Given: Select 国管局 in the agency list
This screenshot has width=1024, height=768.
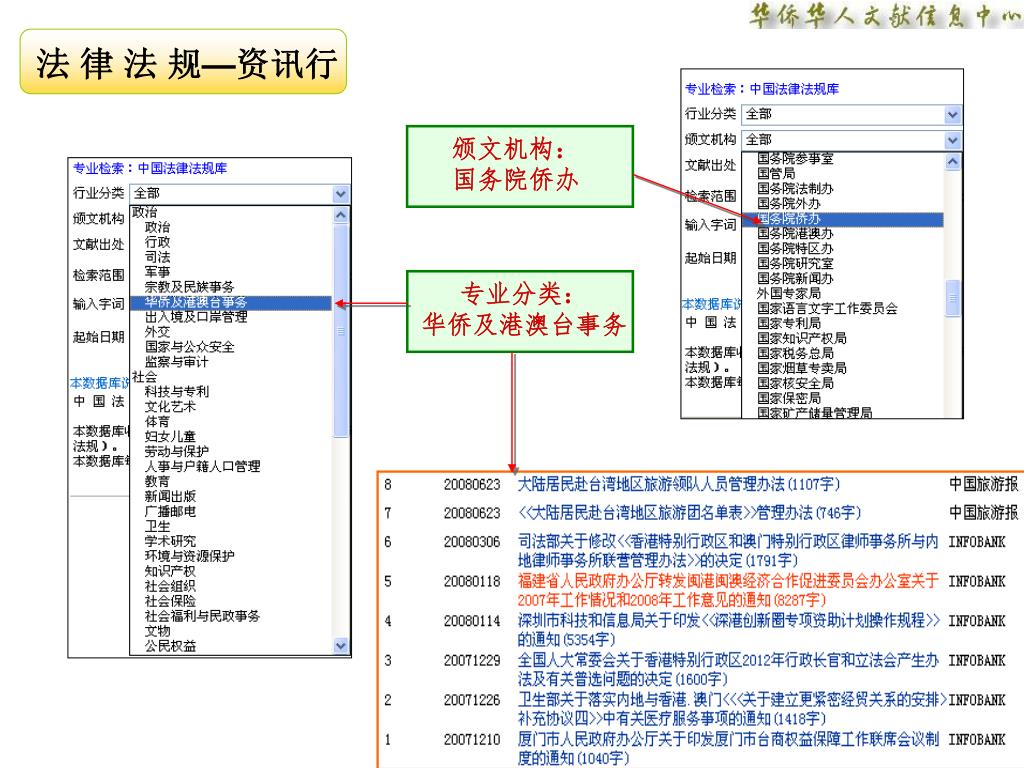Looking at the screenshot, I should pos(776,174).
